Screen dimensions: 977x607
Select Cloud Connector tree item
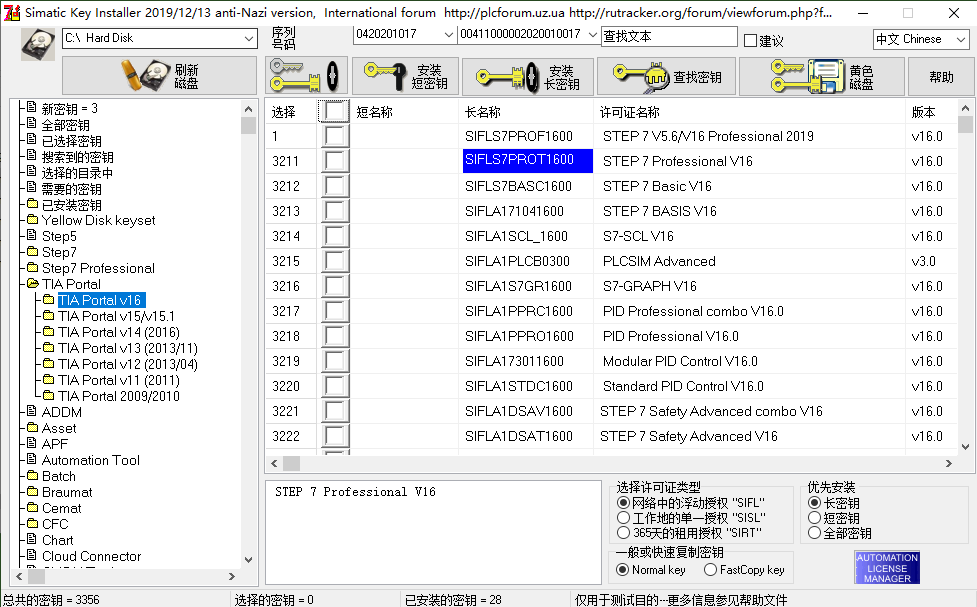(x=91, y=557)
